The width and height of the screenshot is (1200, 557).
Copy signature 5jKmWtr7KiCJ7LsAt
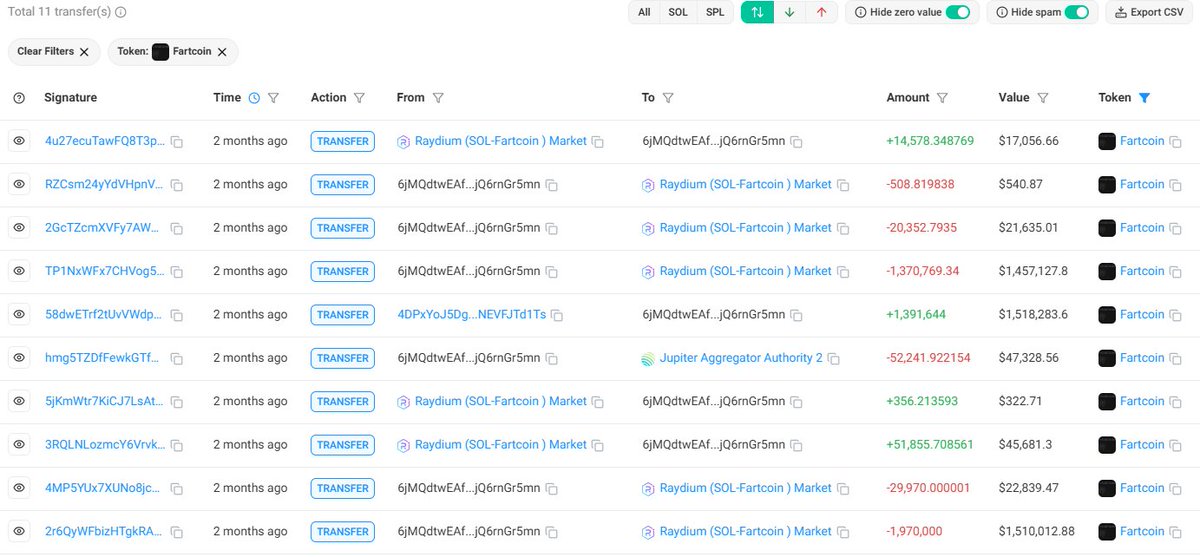[176, 402]
